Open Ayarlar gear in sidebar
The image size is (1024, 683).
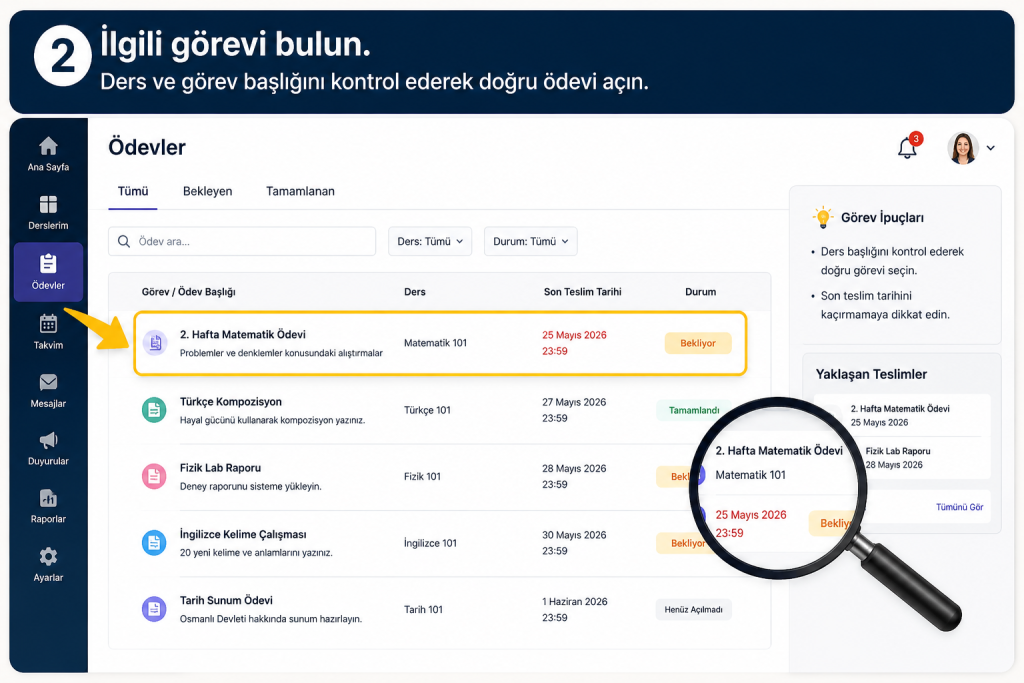[48, 564]
